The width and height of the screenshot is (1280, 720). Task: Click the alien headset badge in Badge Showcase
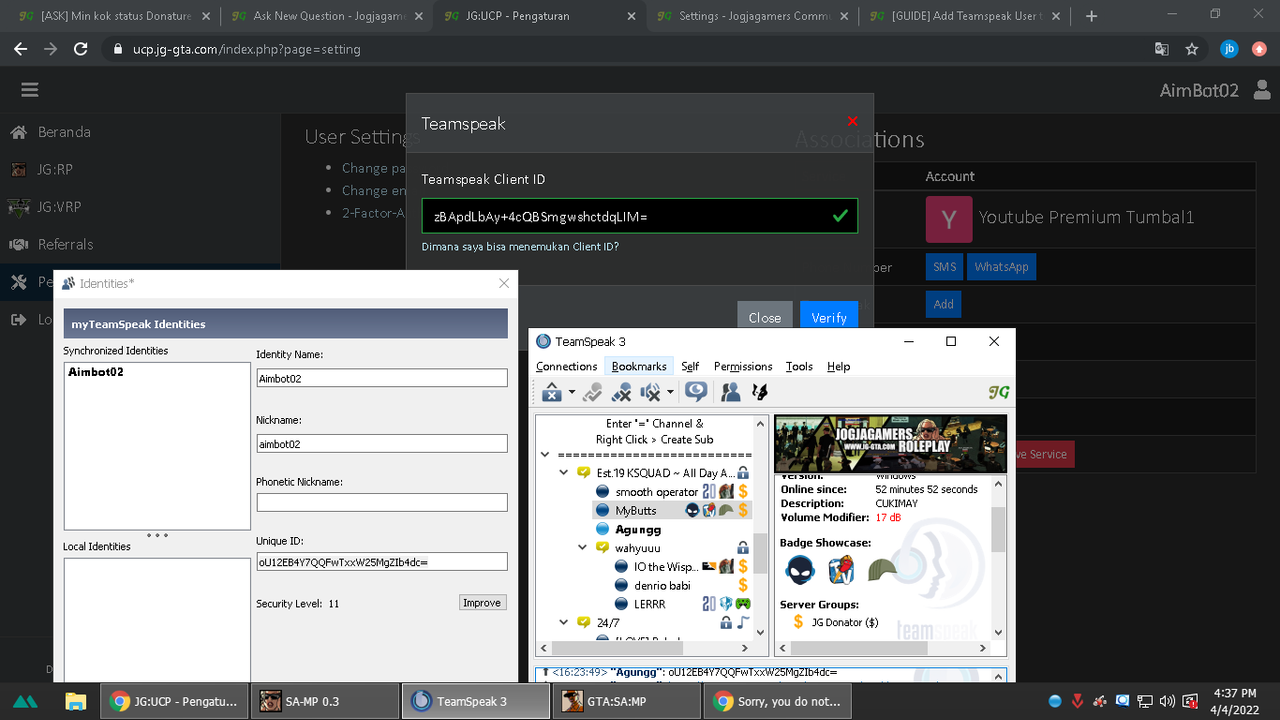coord(800,569)
